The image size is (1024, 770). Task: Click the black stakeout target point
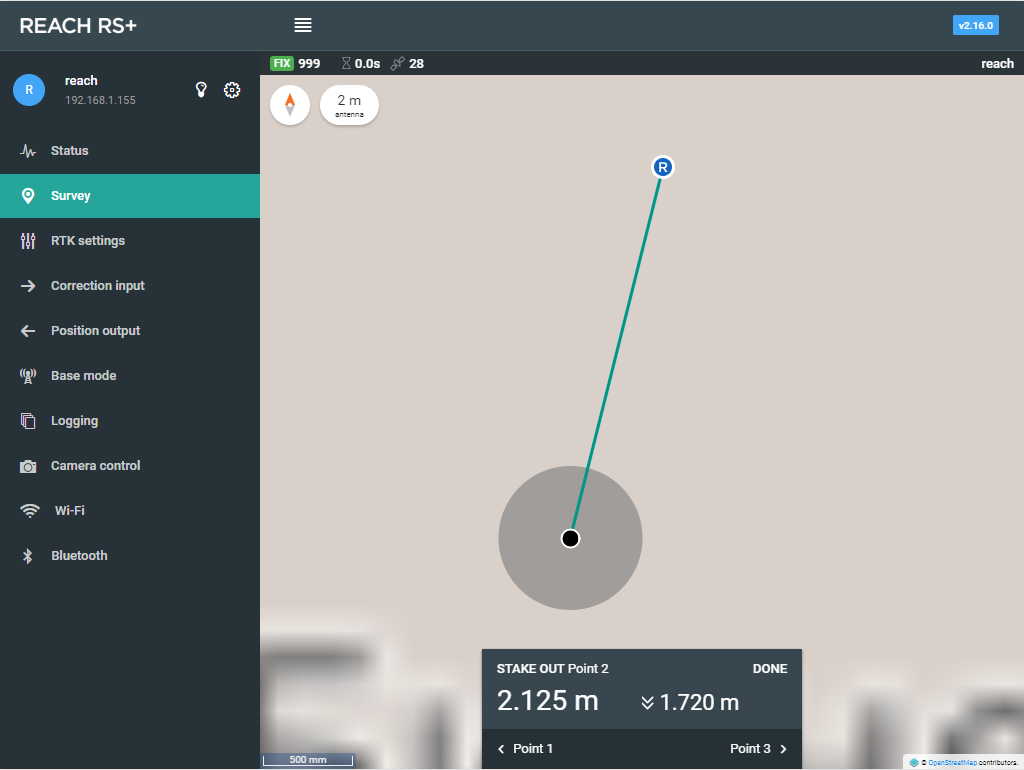click(x=570, y=538)
